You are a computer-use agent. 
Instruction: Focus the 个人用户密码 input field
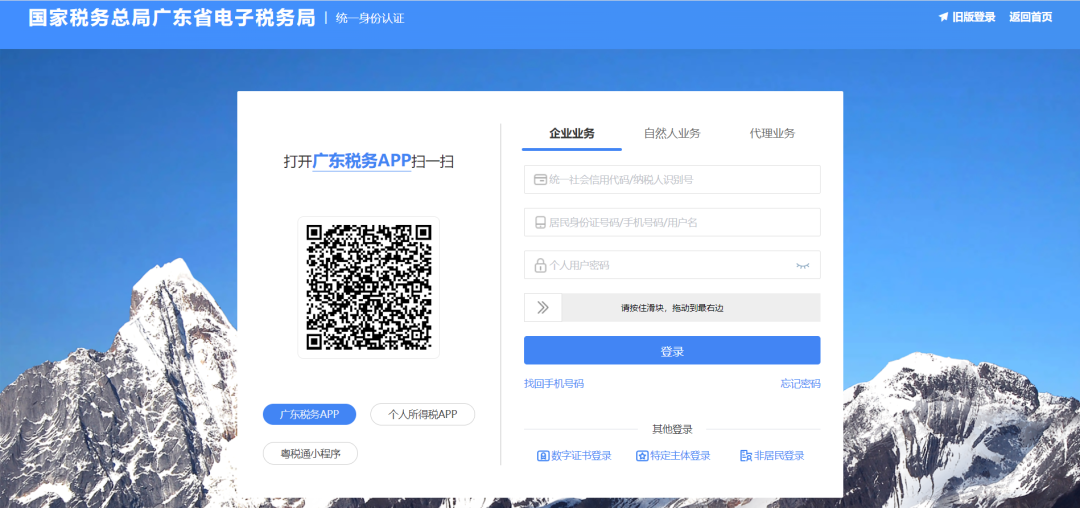672,265
